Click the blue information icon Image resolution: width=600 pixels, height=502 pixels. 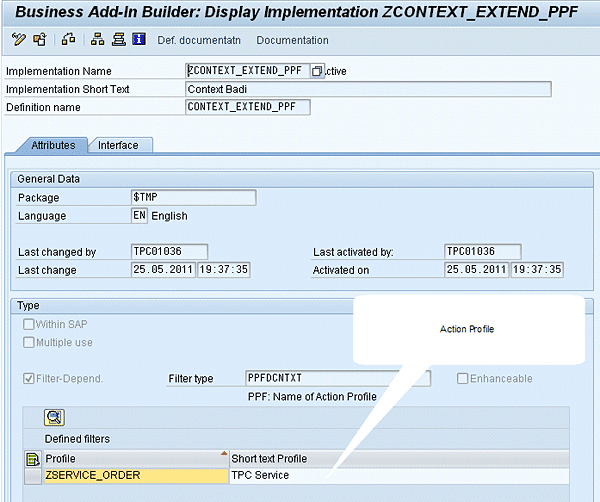(x=139, y=40)
